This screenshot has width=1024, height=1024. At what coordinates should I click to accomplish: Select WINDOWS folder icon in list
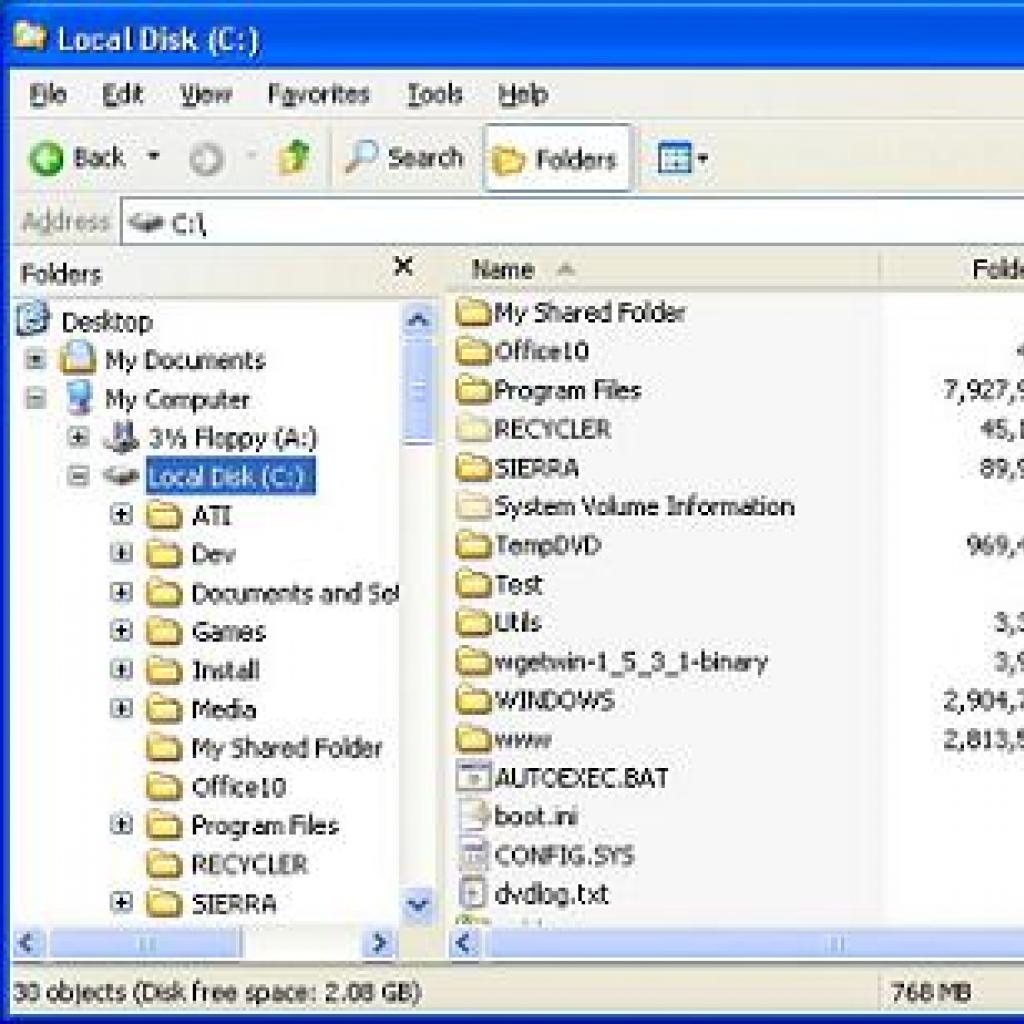tap(473, 700)
